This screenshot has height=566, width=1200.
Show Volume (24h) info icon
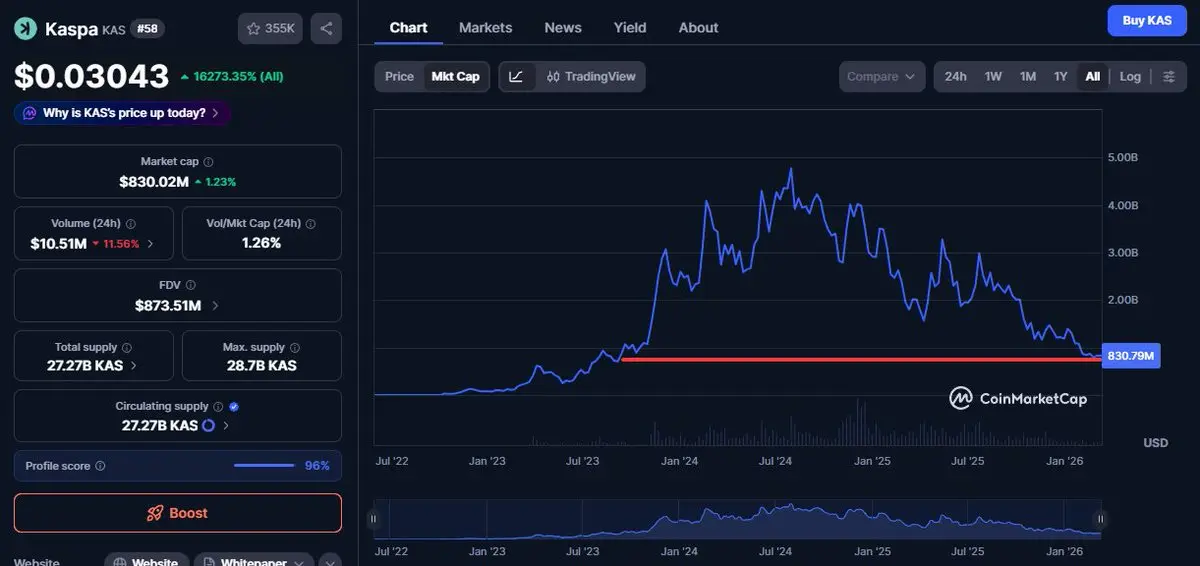coord(131,224)
